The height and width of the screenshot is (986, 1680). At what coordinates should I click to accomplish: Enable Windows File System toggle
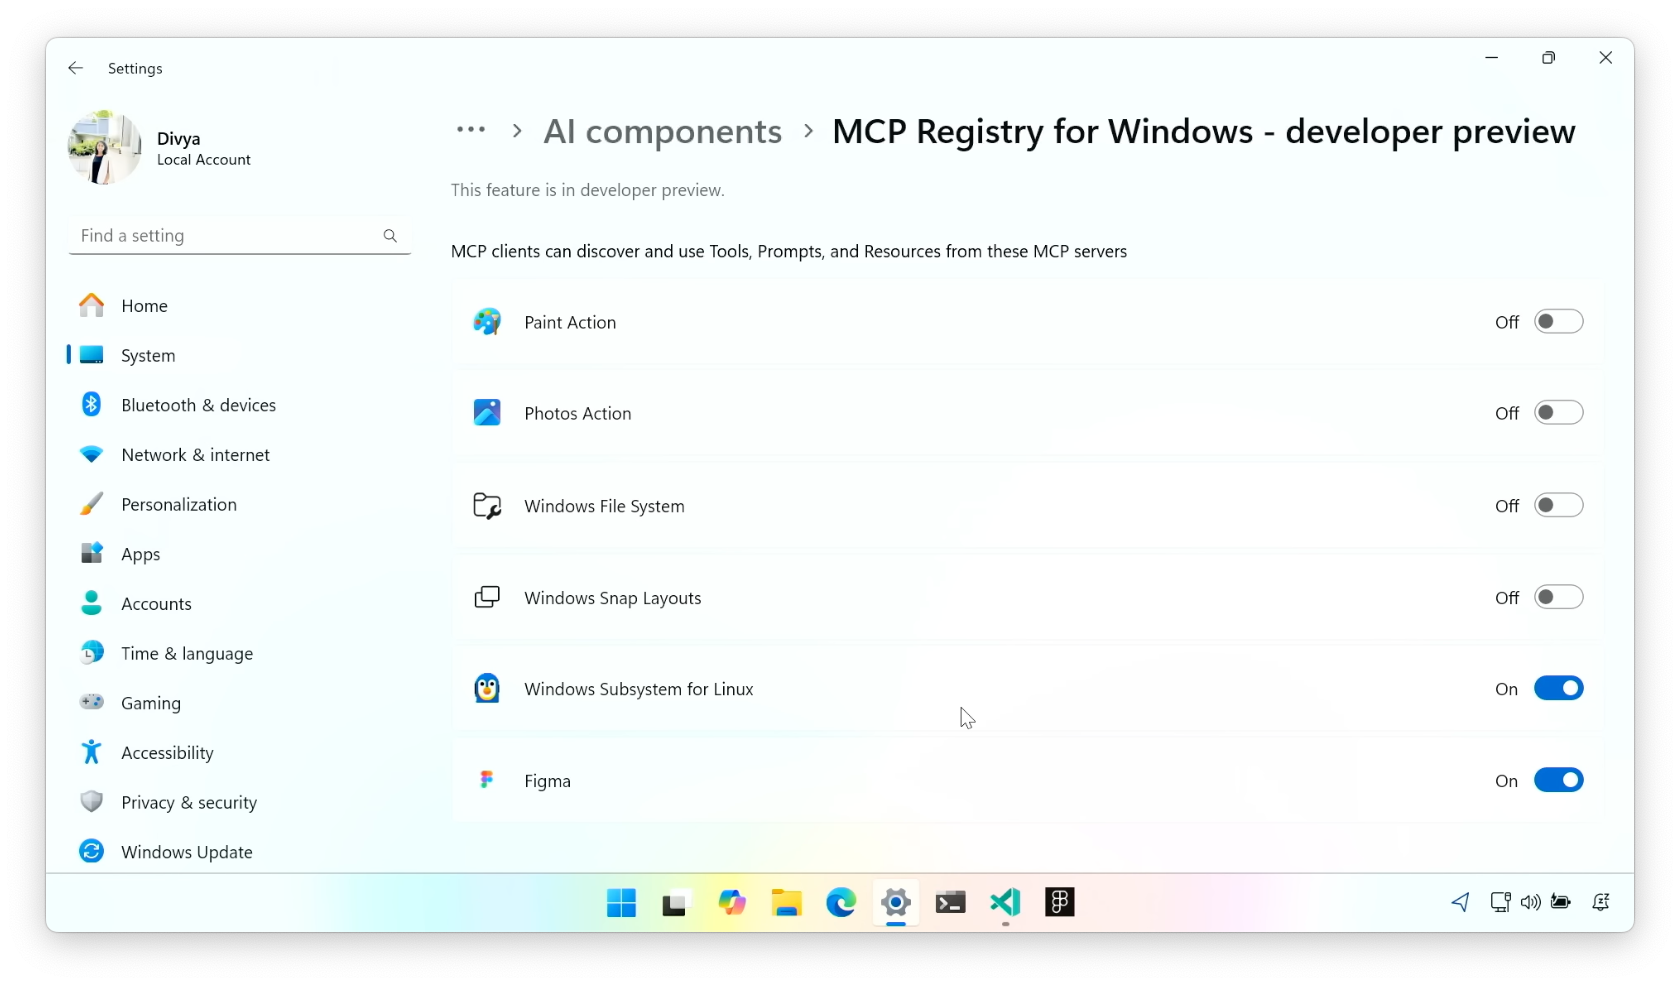[x=1559, y=506]
